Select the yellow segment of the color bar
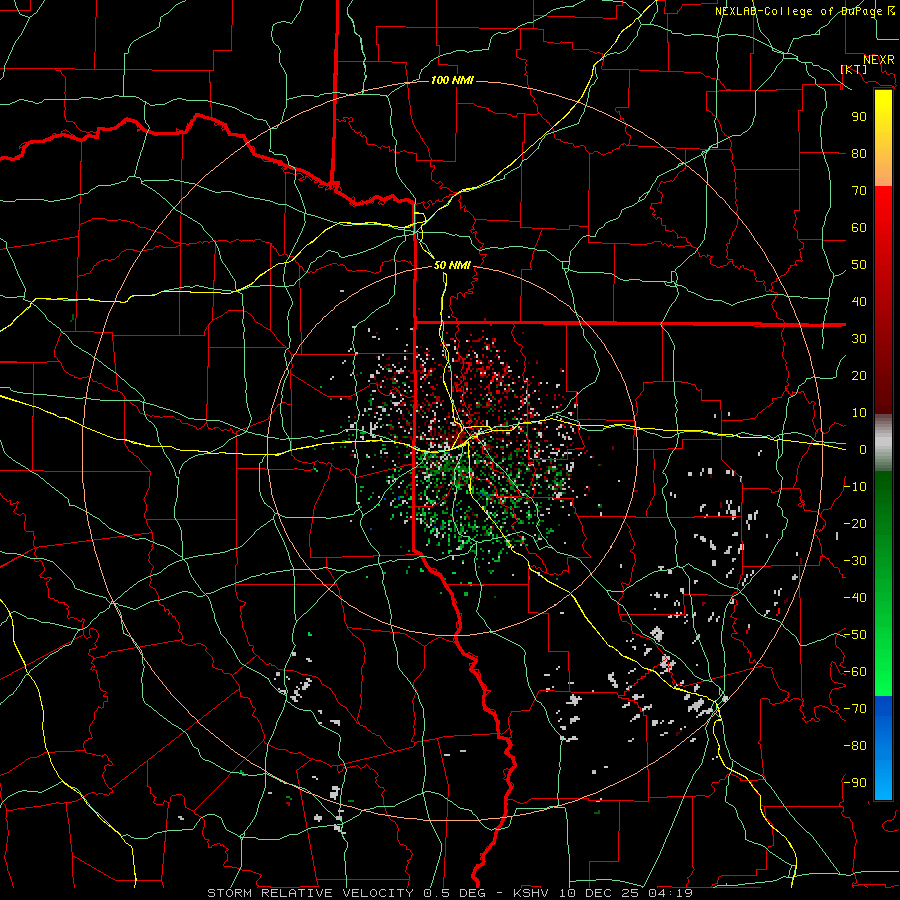 pyautogui.click(x=883, y=138)
